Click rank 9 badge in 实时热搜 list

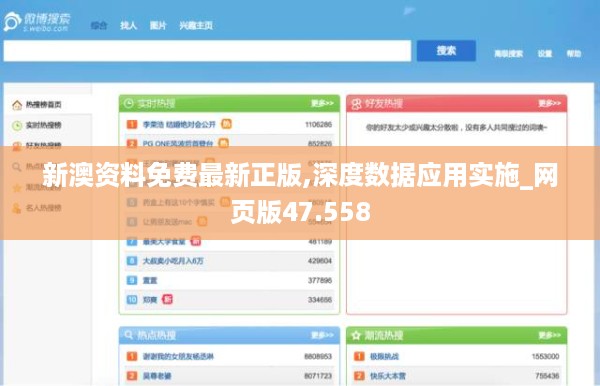click(x=132, y=280)
